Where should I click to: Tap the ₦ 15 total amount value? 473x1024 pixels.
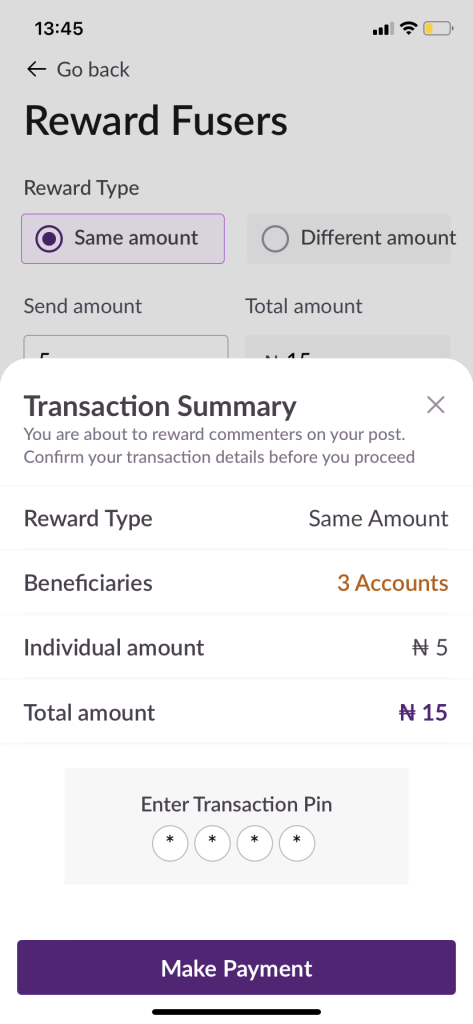tap(423, 712)
